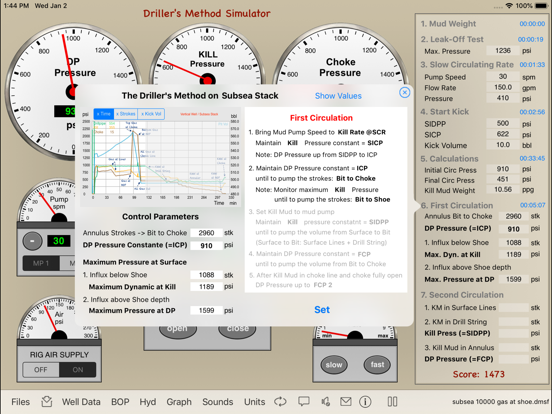Click the partially hidden open button
This screenshot has height=414, width=552.
pos(177,331)
